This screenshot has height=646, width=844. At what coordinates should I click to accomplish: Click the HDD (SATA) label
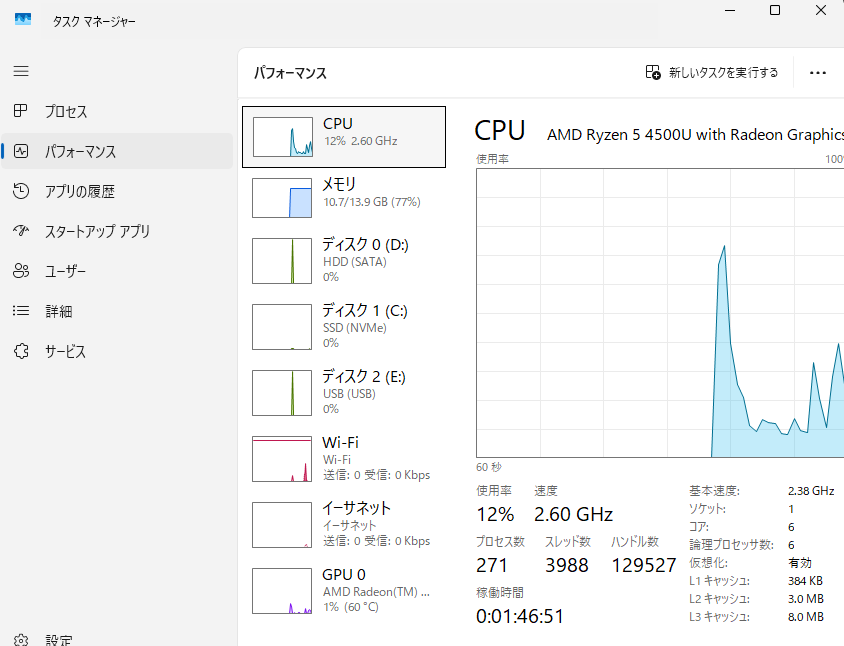[x=355, y=262]
